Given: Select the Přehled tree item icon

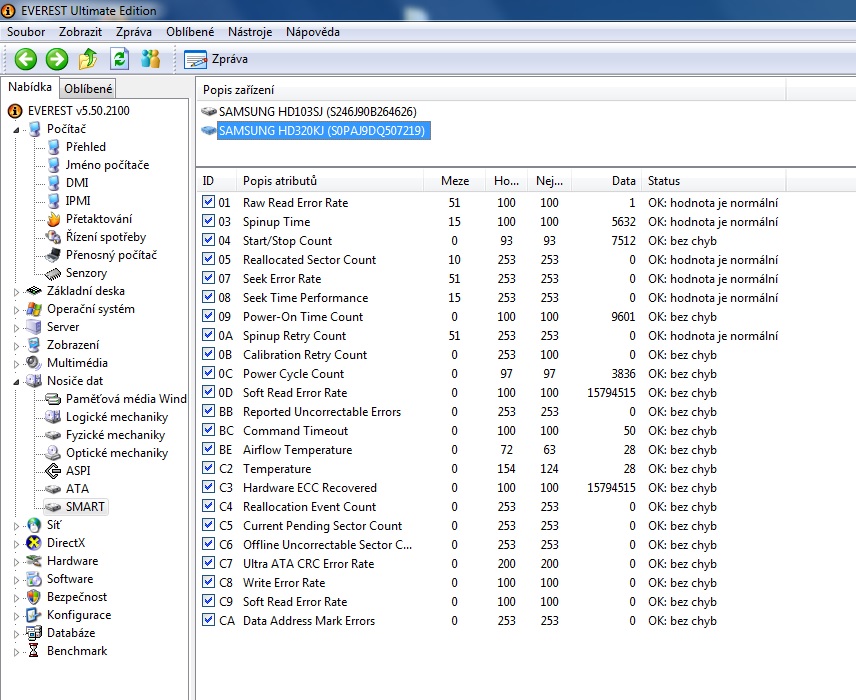Looking at the screenshot, I should click(54, 147).
